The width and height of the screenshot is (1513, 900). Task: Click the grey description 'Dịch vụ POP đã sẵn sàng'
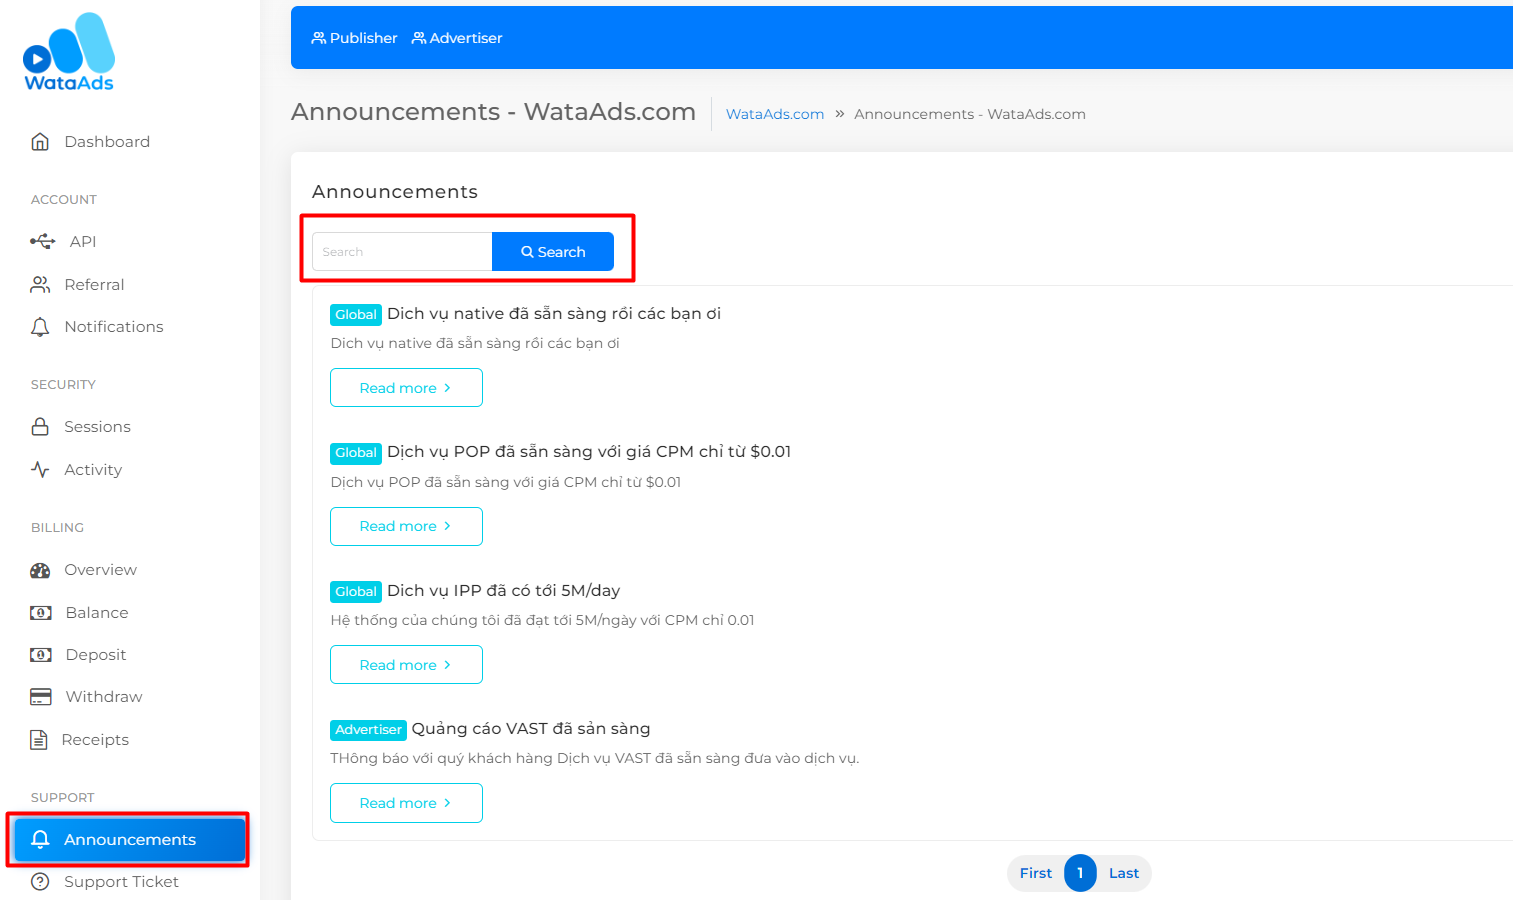506,482
